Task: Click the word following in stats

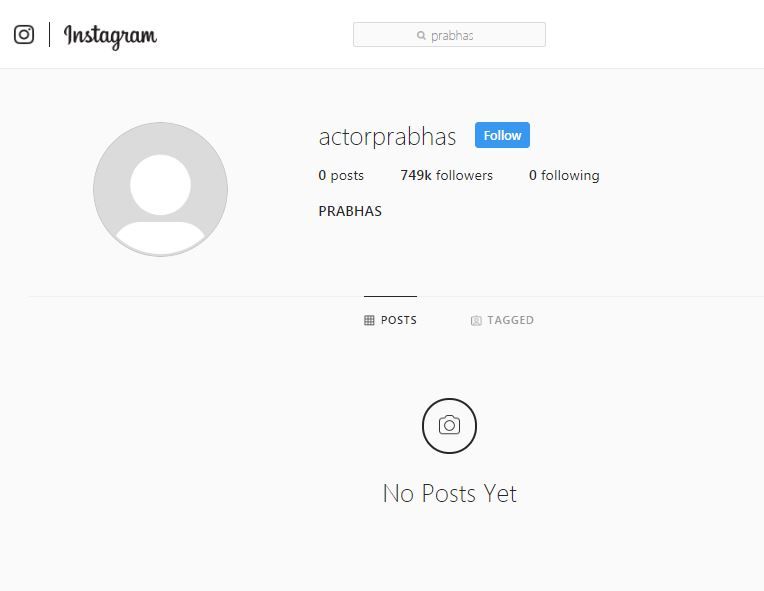Action: point(571,175)
